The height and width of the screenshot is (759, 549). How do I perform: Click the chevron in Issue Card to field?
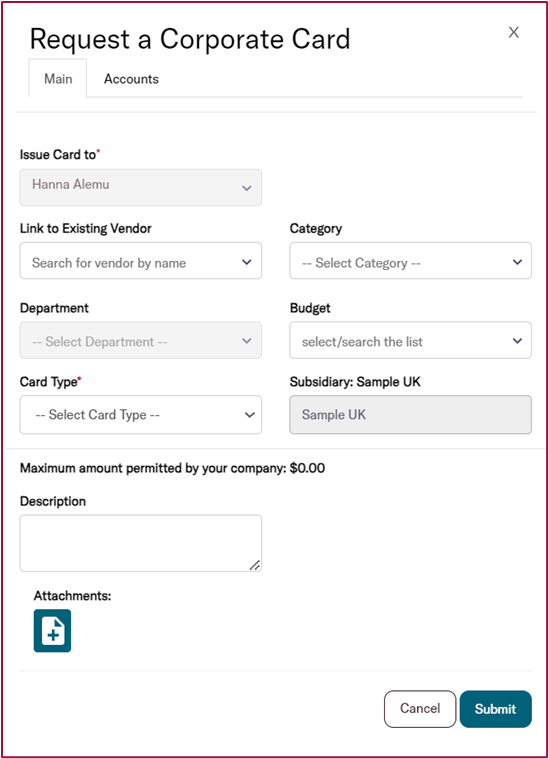pyautogui.click(x=247, y=188)
